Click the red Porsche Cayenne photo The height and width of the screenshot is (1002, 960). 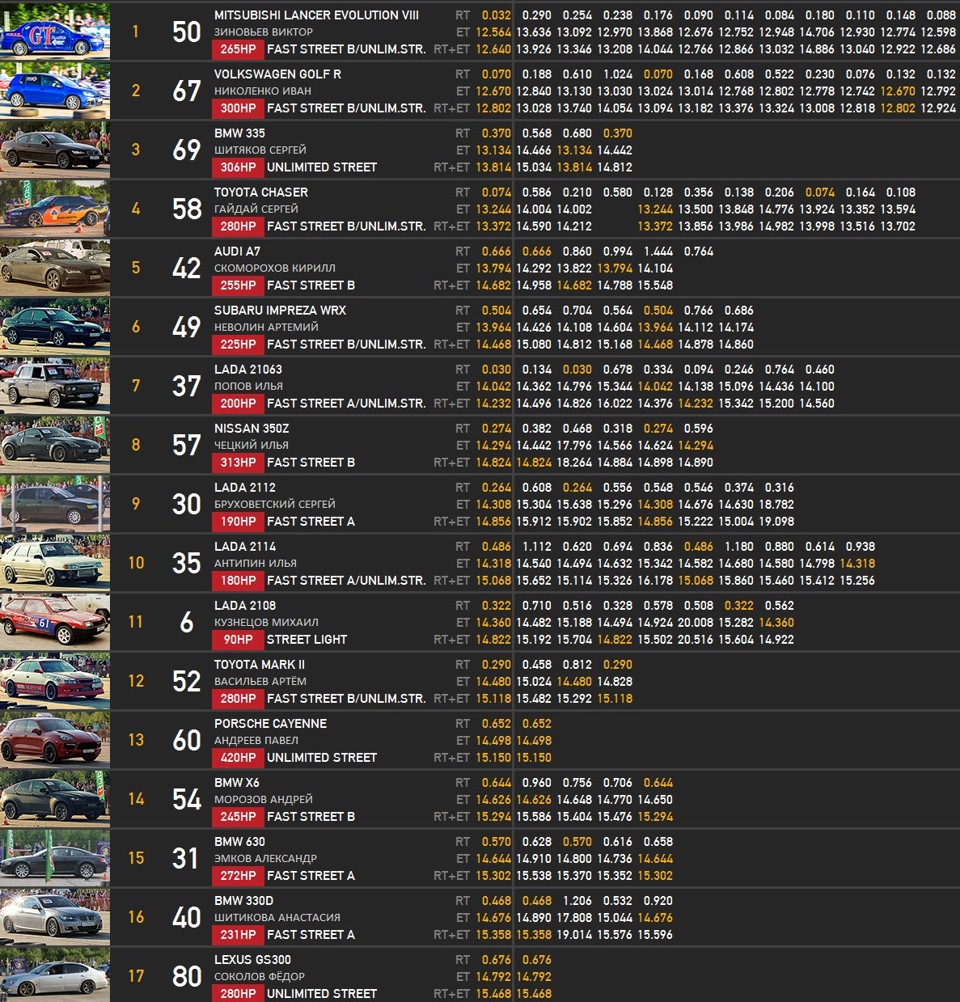pos(55,739)
